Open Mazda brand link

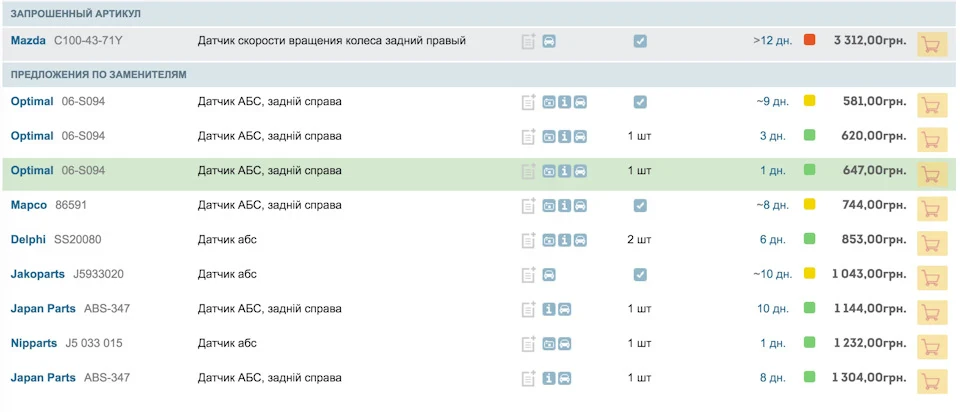28,41
